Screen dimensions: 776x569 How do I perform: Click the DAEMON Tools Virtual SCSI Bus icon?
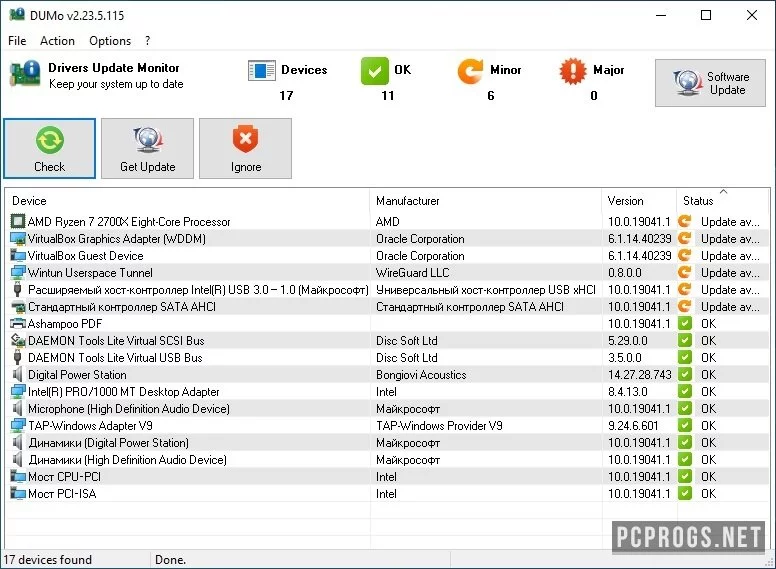[18, 340]
